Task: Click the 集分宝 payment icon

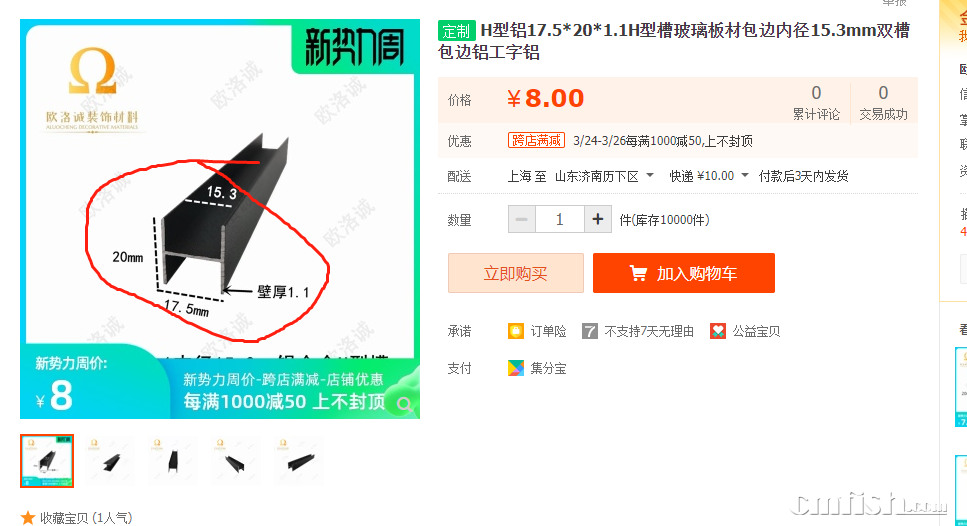Action: [x=516, y=368]
